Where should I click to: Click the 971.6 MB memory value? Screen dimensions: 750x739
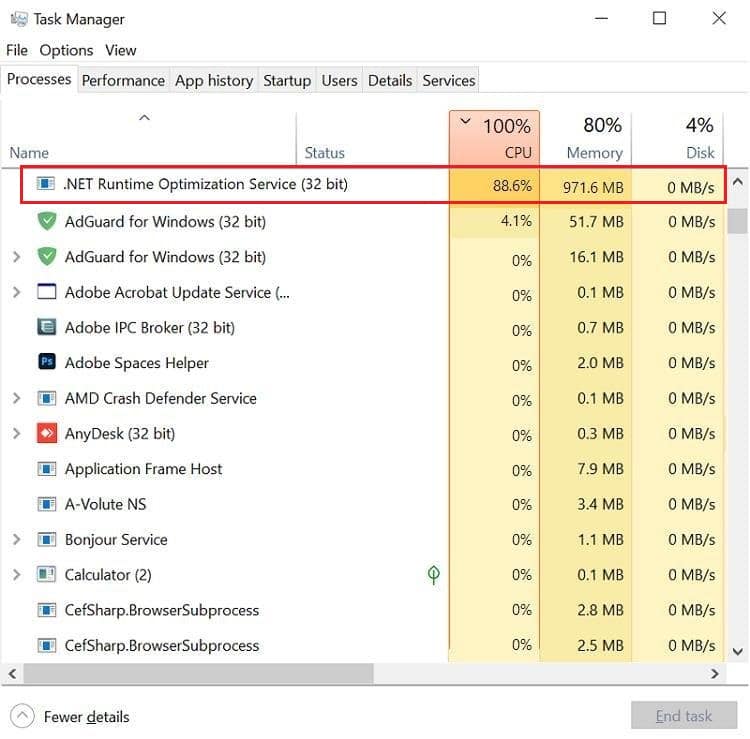point(593,187)
